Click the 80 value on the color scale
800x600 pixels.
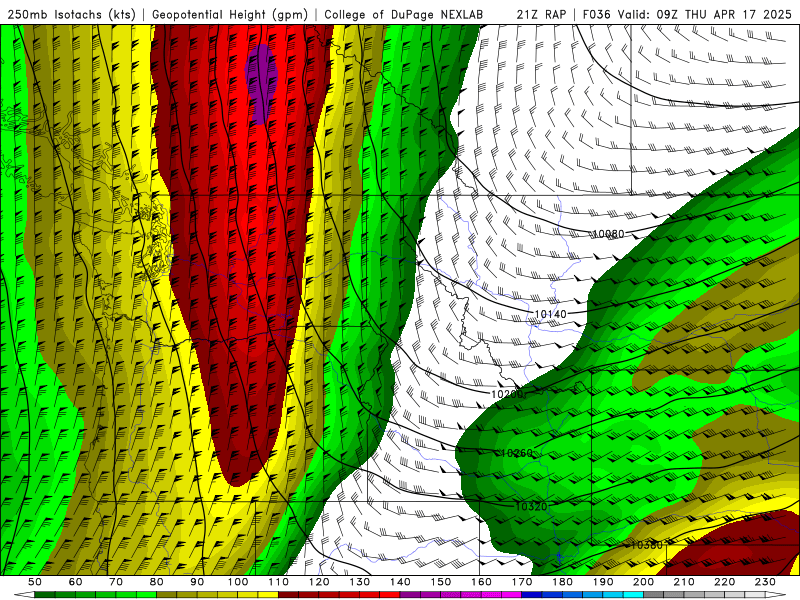[157, 582]
